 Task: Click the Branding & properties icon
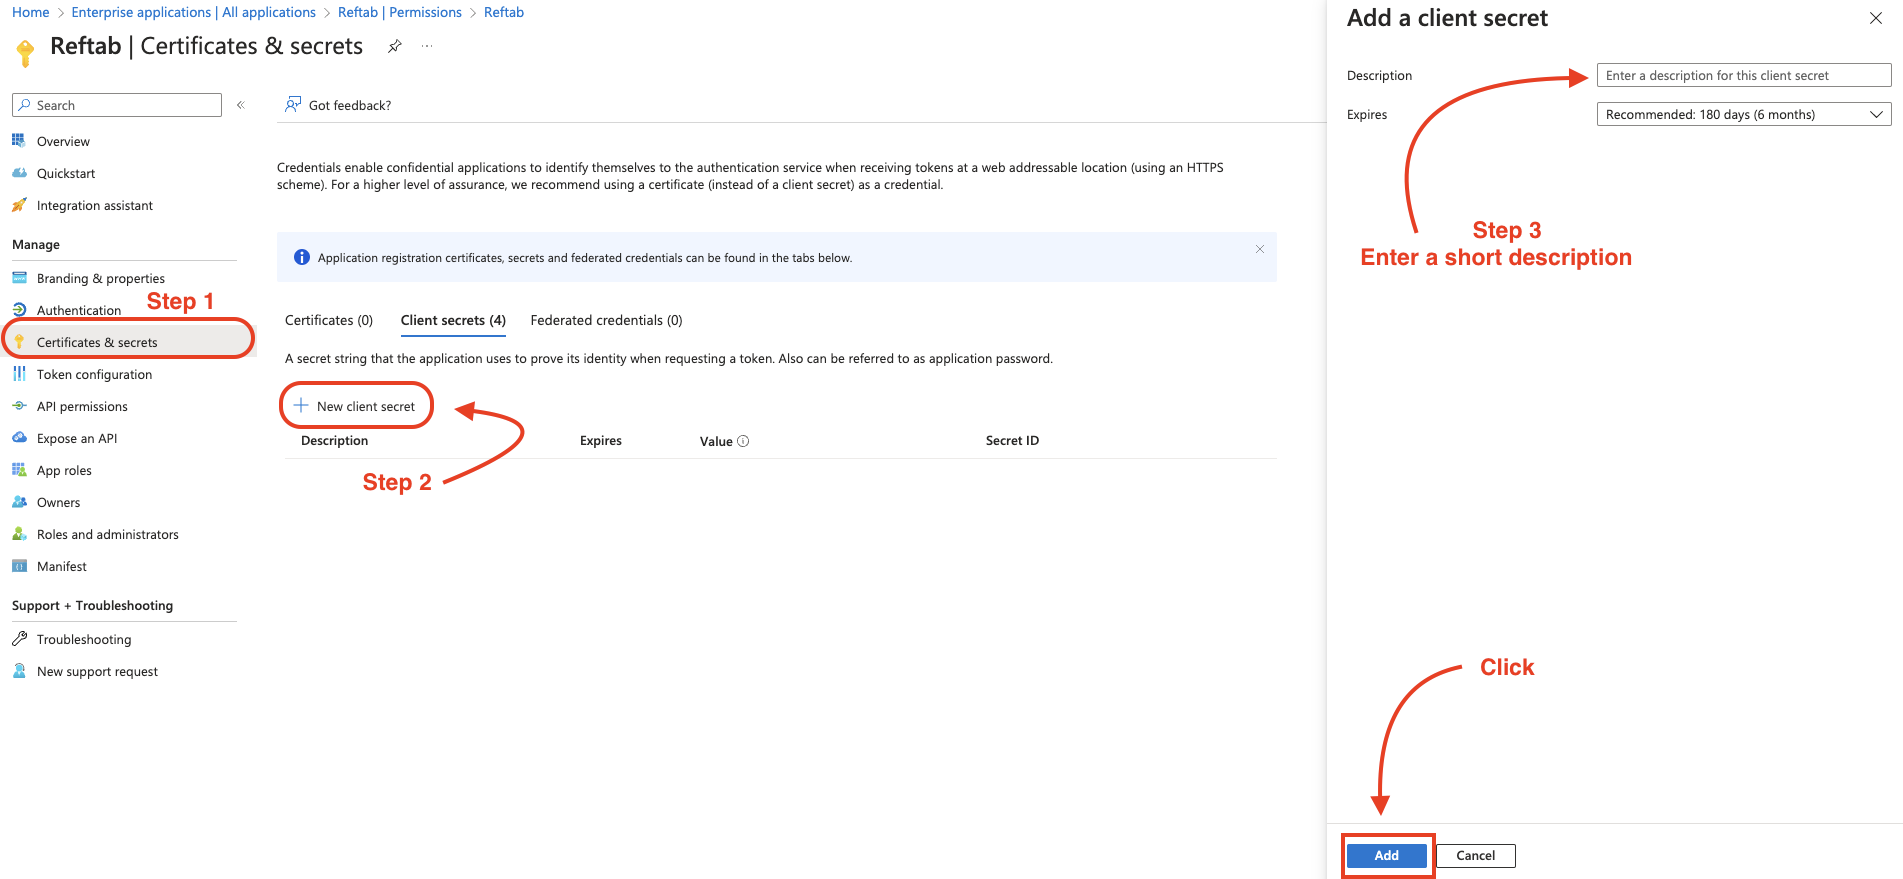click(x=19, y=278)
